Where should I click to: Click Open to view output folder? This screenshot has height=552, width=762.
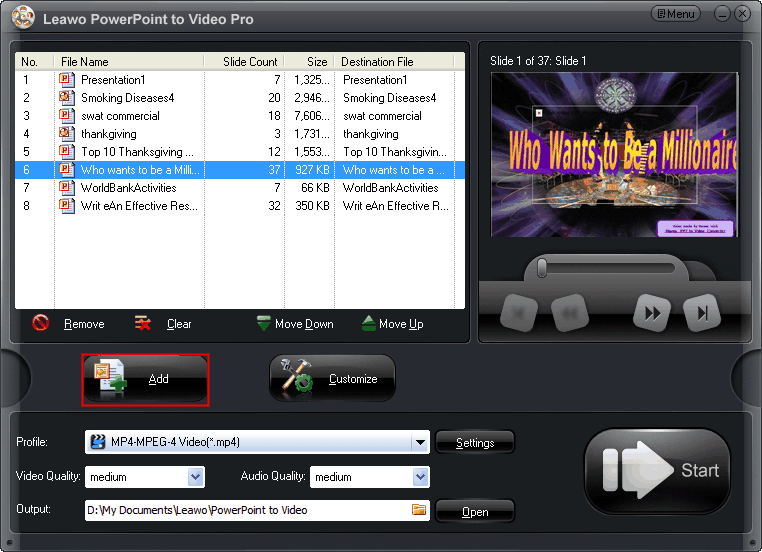click(475, 511)
